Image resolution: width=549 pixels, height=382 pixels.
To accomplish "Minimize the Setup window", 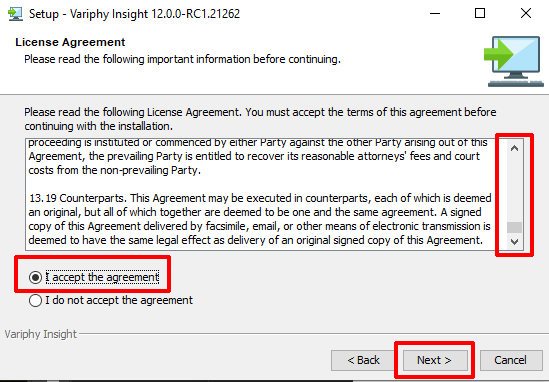I will coord(435,14).
